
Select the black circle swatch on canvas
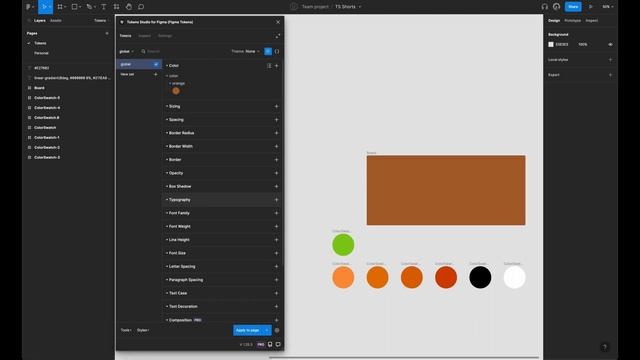480,278
